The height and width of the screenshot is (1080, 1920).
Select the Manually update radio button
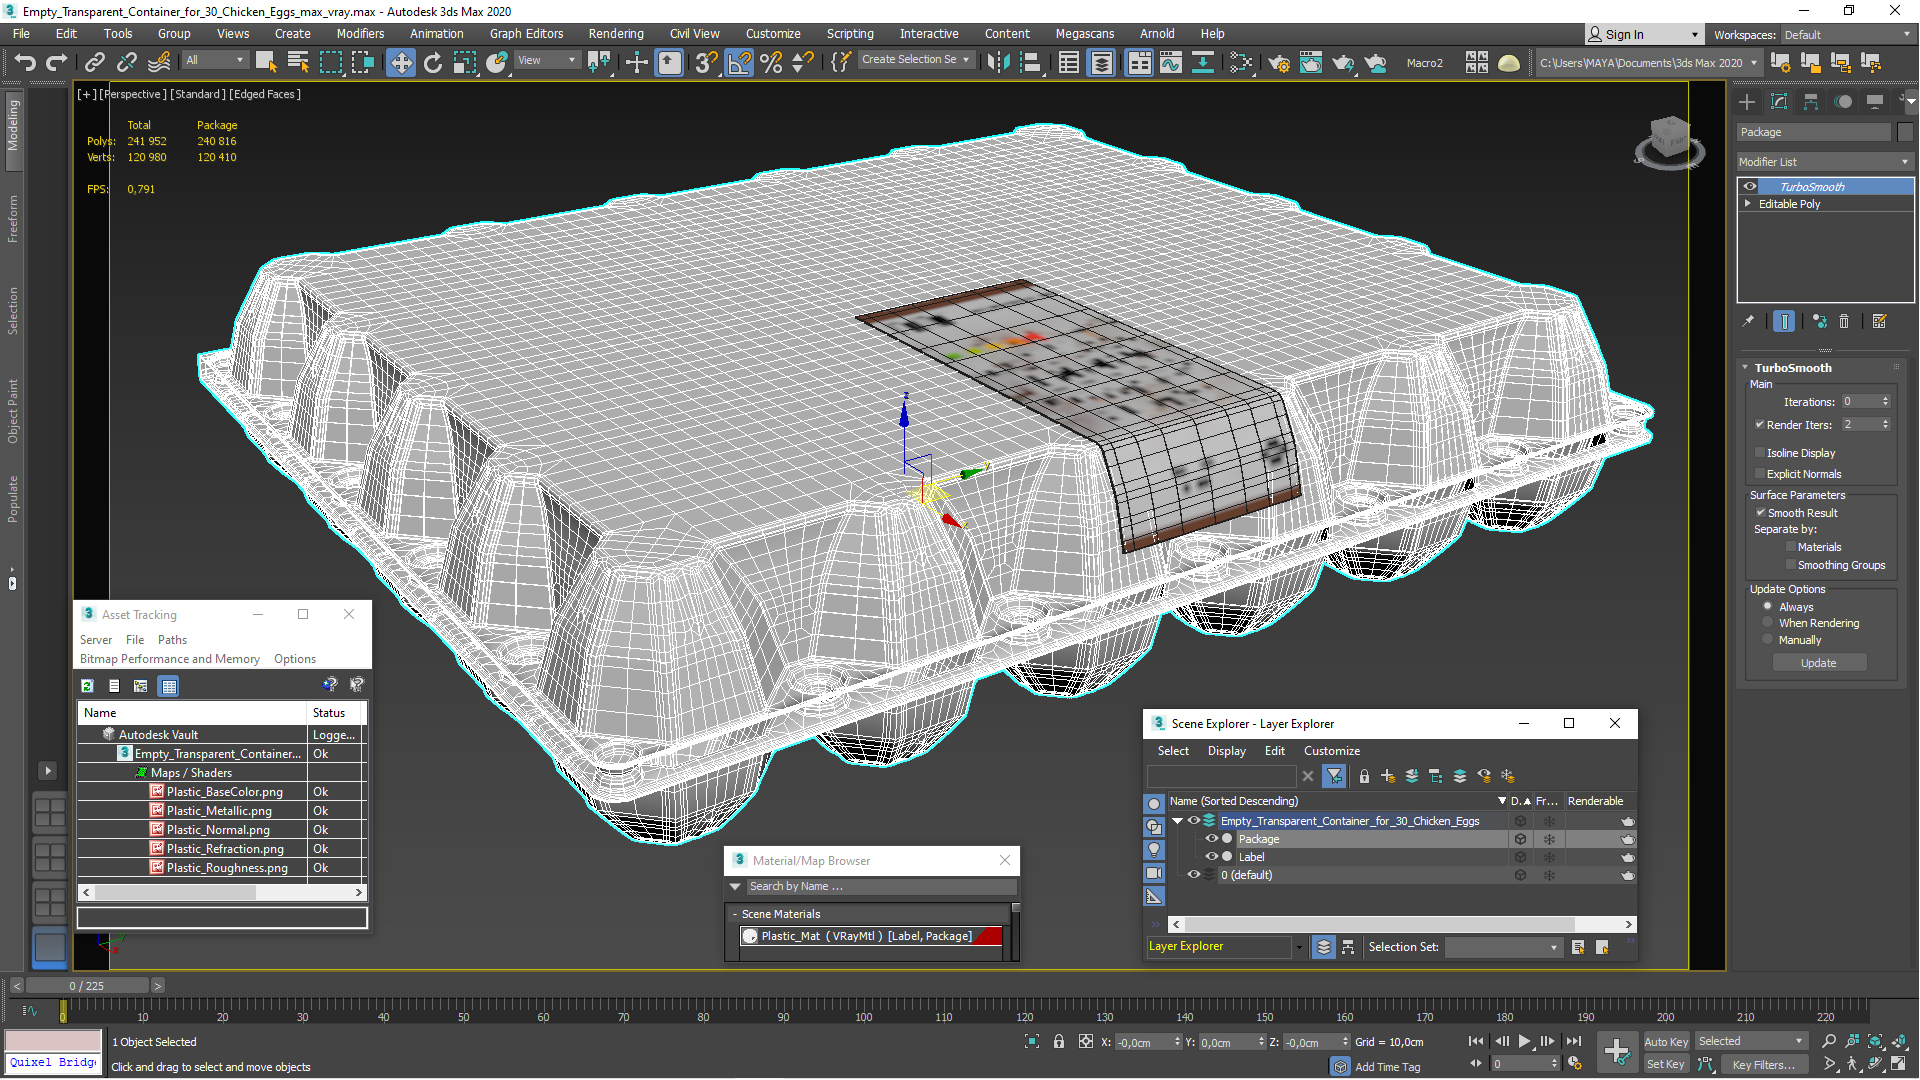pos(1768,640)
